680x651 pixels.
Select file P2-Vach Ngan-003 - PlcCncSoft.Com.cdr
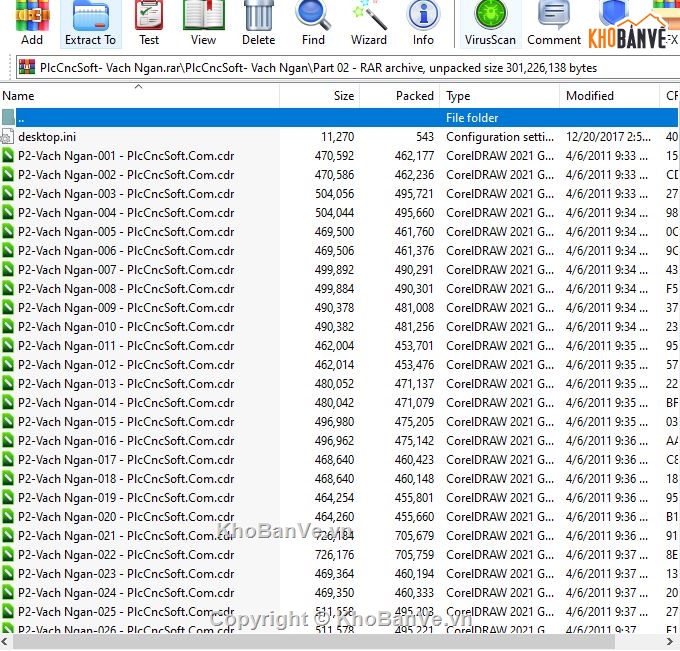click(126, 193)
